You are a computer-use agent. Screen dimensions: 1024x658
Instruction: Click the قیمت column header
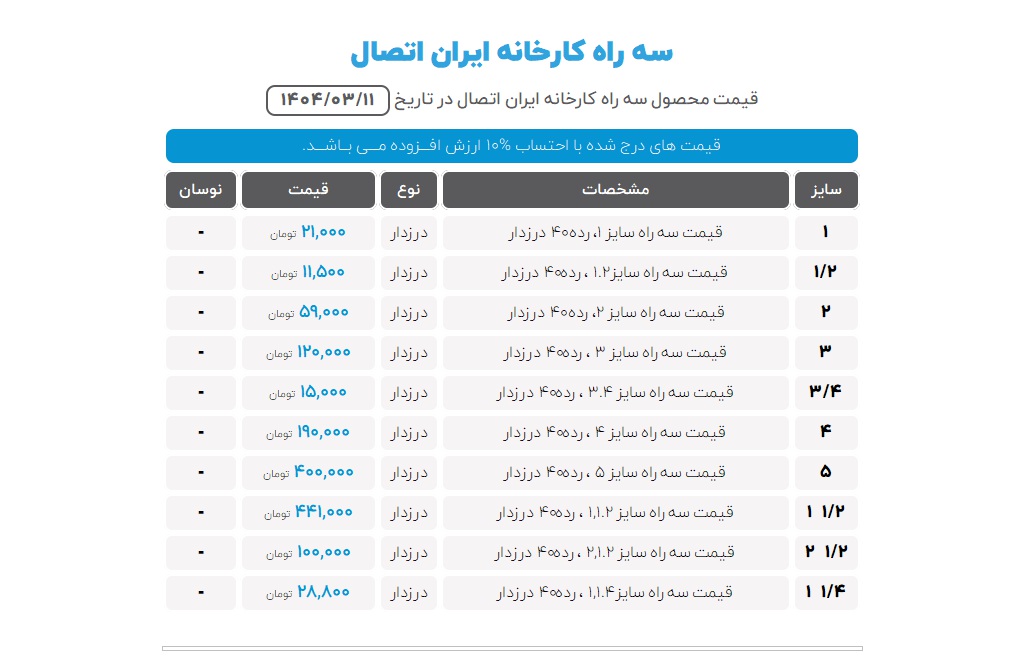pyautogui.click(x=308, y=190)
